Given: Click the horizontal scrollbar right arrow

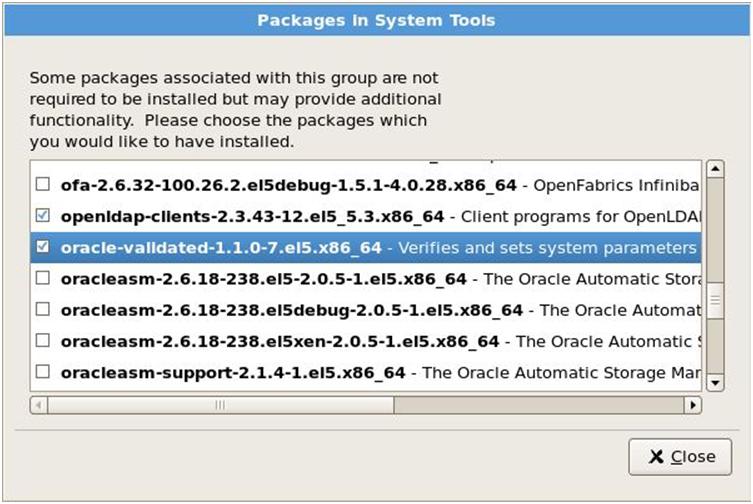Looking at the screenshot, I should tap(692, 405).
